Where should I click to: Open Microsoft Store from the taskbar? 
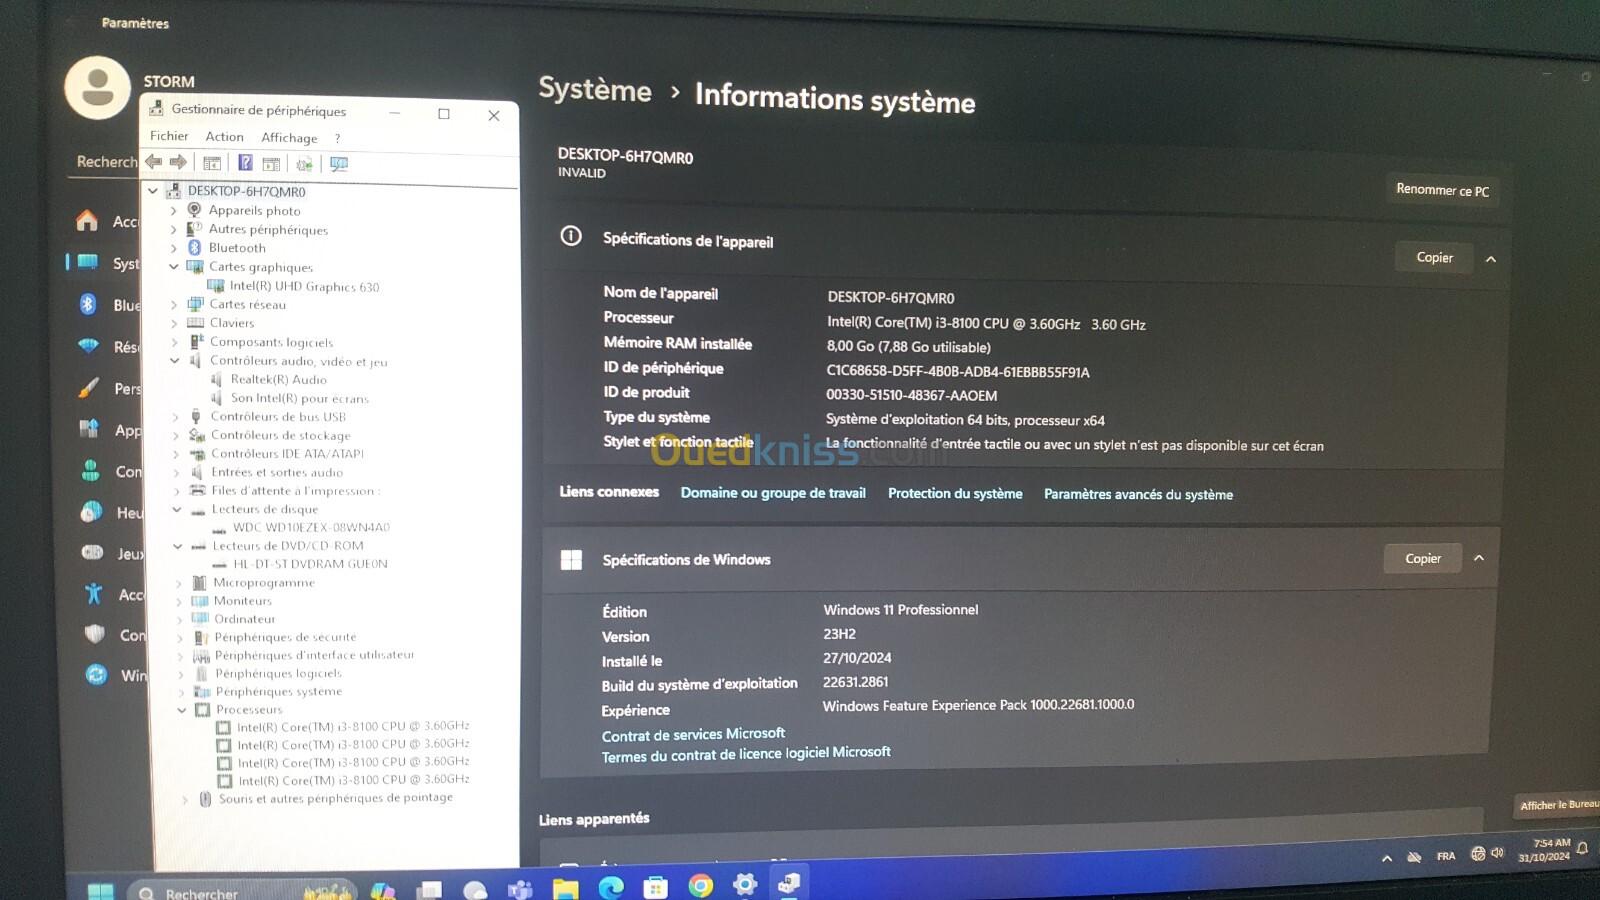pos(655,887)
